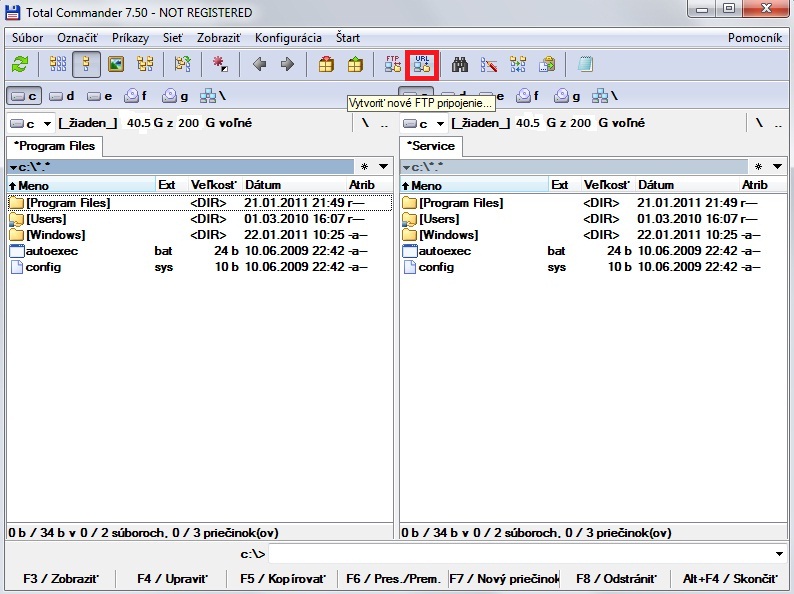Click the synchronize directories icon
The width and height of the screenshot is (794, 594).
518,64
